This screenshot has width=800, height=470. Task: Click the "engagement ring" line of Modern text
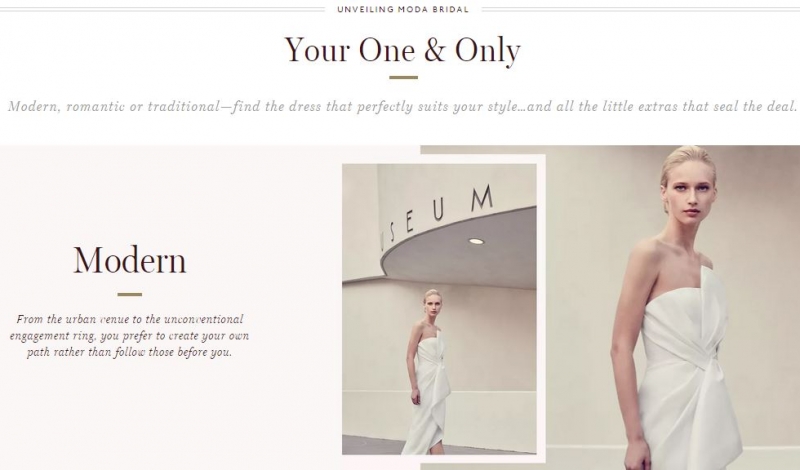click(x=130, y=336)
